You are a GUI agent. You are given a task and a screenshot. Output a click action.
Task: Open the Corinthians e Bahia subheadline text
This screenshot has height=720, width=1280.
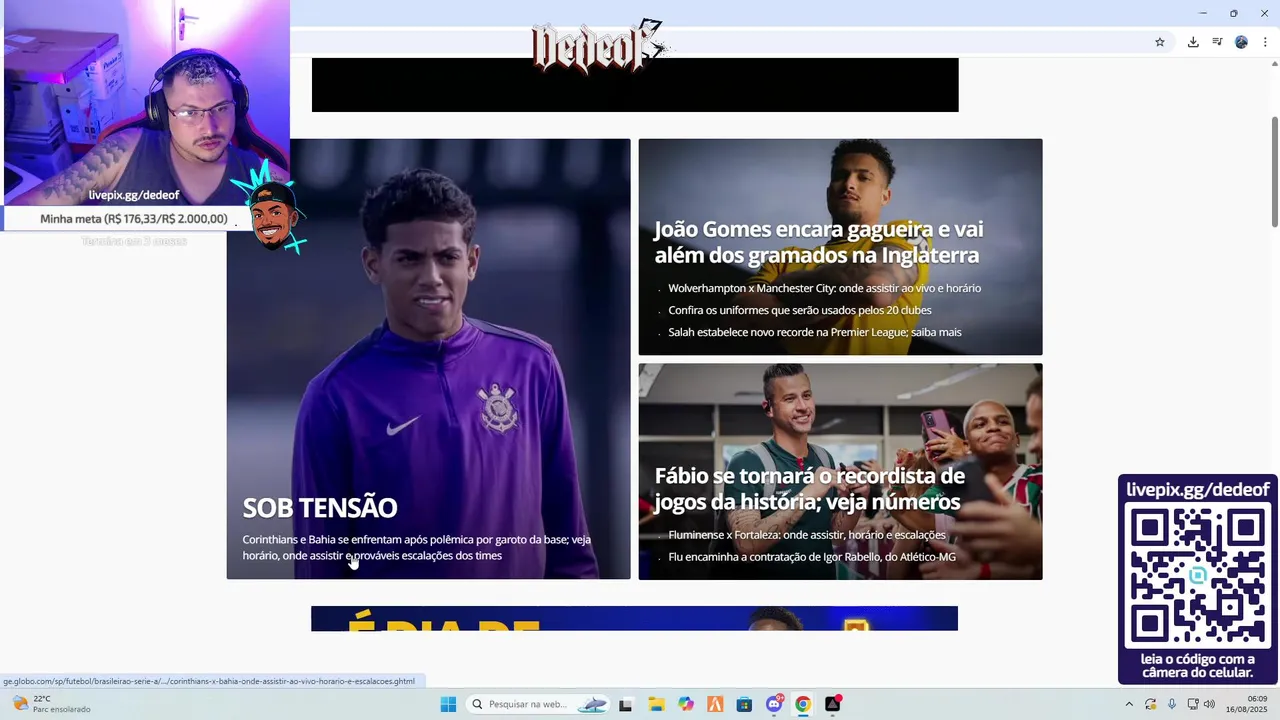pos(416,547)
